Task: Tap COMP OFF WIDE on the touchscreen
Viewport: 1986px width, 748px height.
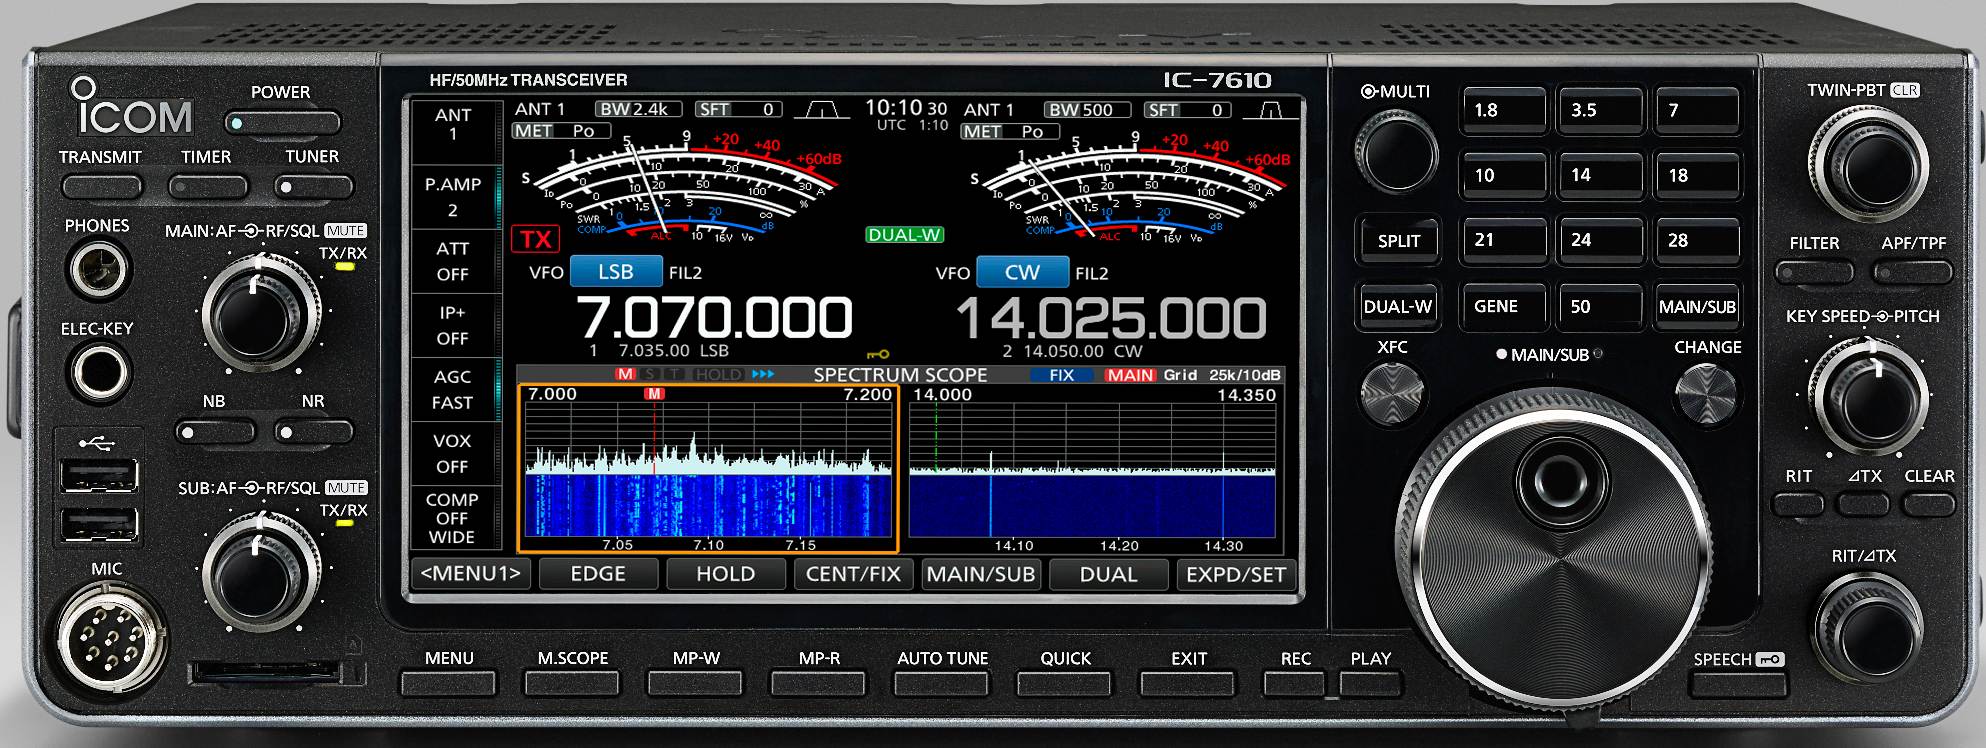Action: tap(453, 518)
